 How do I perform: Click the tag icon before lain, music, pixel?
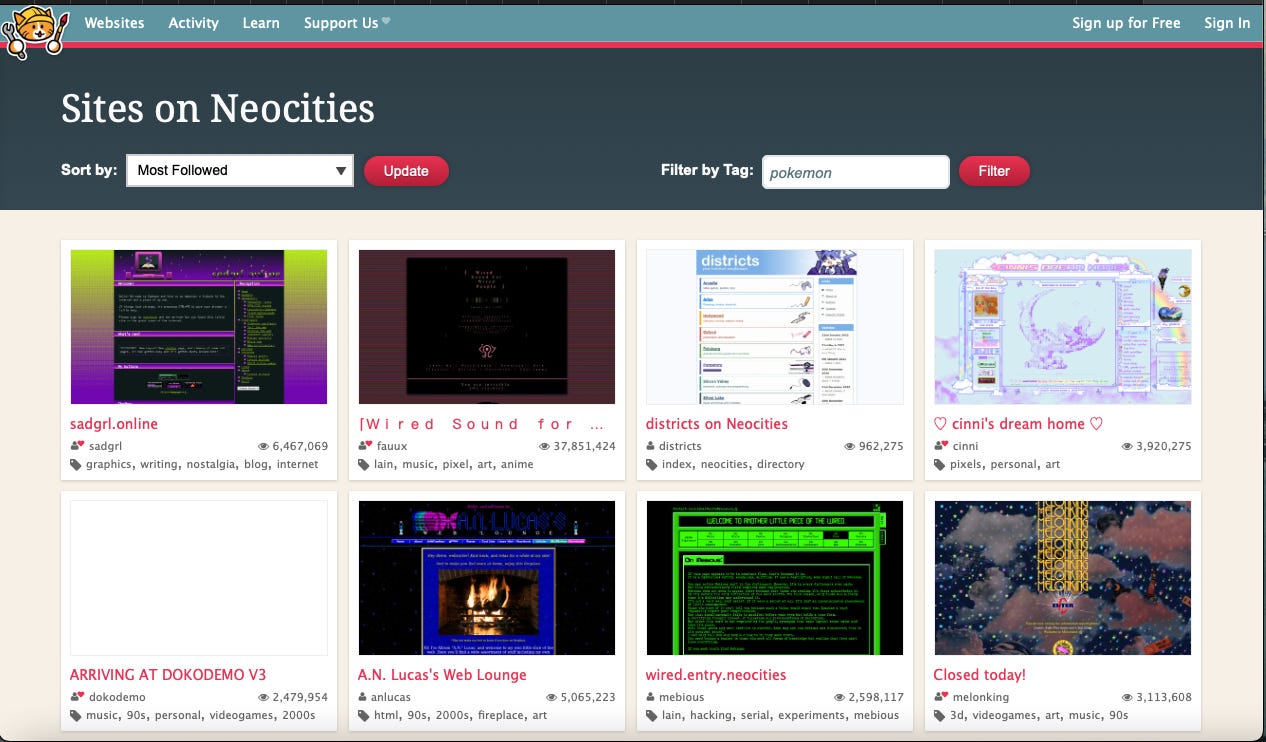coord(364,464)
